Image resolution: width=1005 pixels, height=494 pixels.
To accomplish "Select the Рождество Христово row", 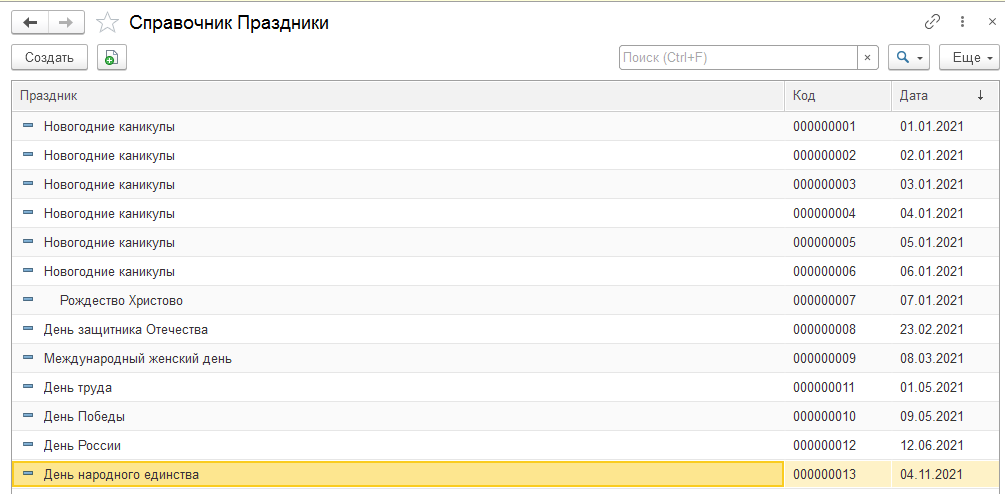I will (121, 300).
